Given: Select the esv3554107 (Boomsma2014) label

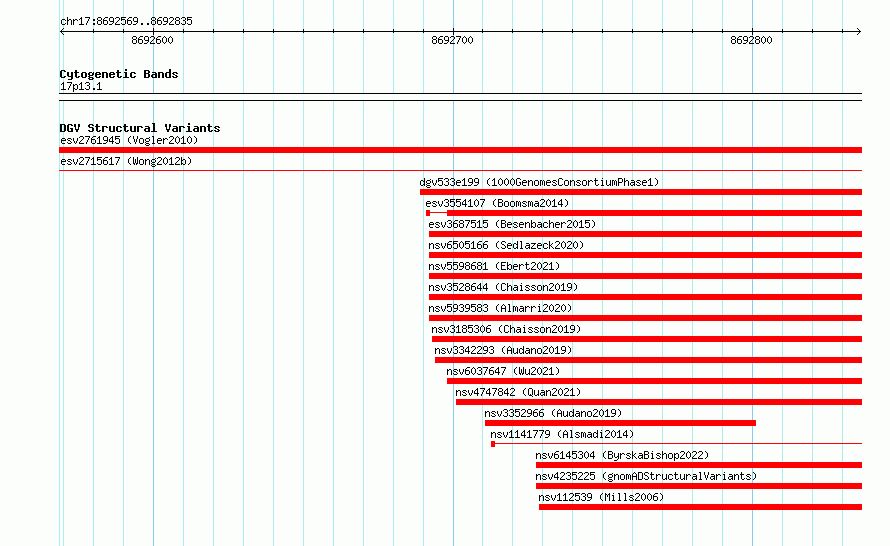Looking at the screenshot, I should click(x=497, y=203).
